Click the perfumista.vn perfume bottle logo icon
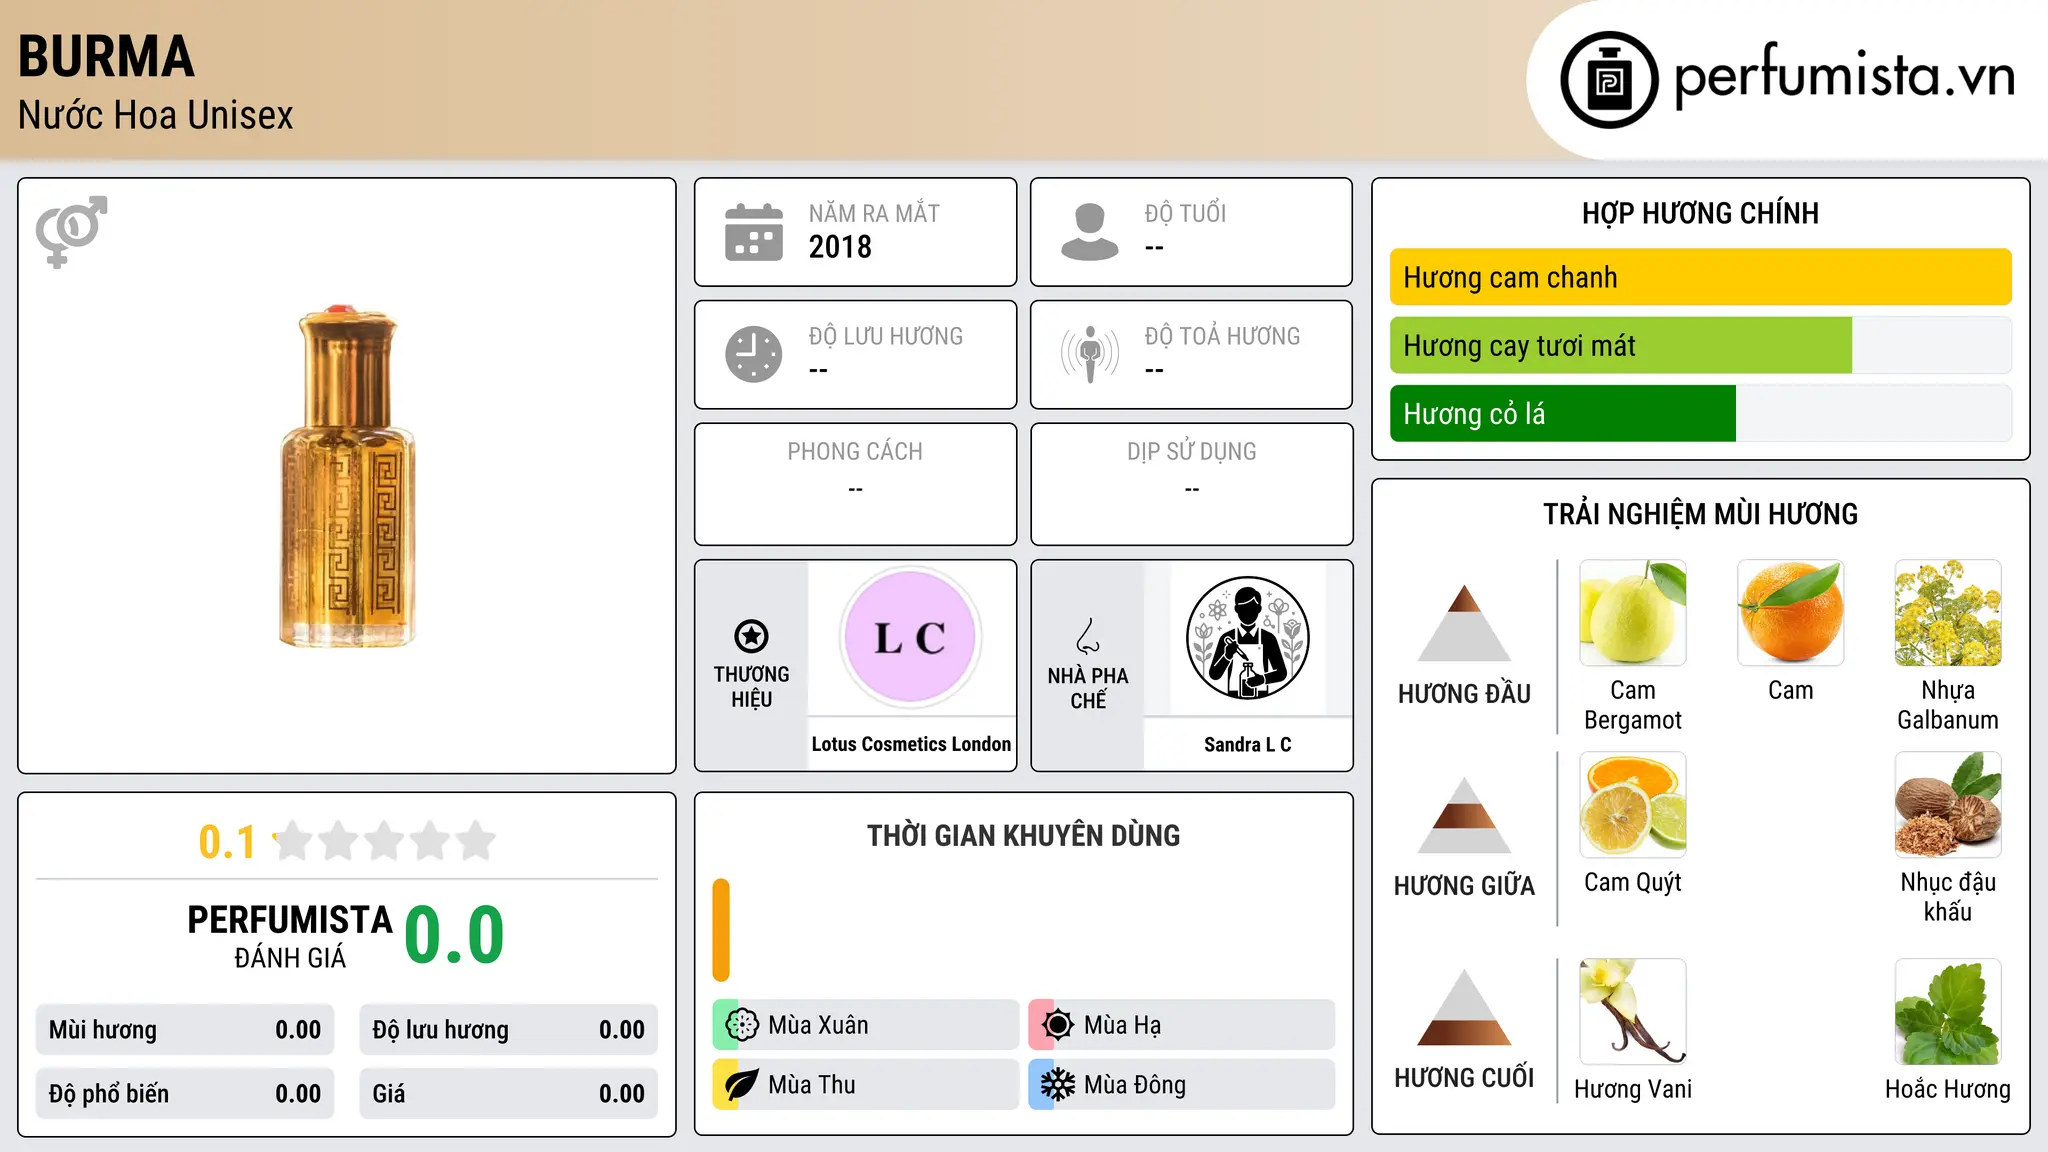This screenshot has height=1152, width=2048. [x=1609, y=80]
